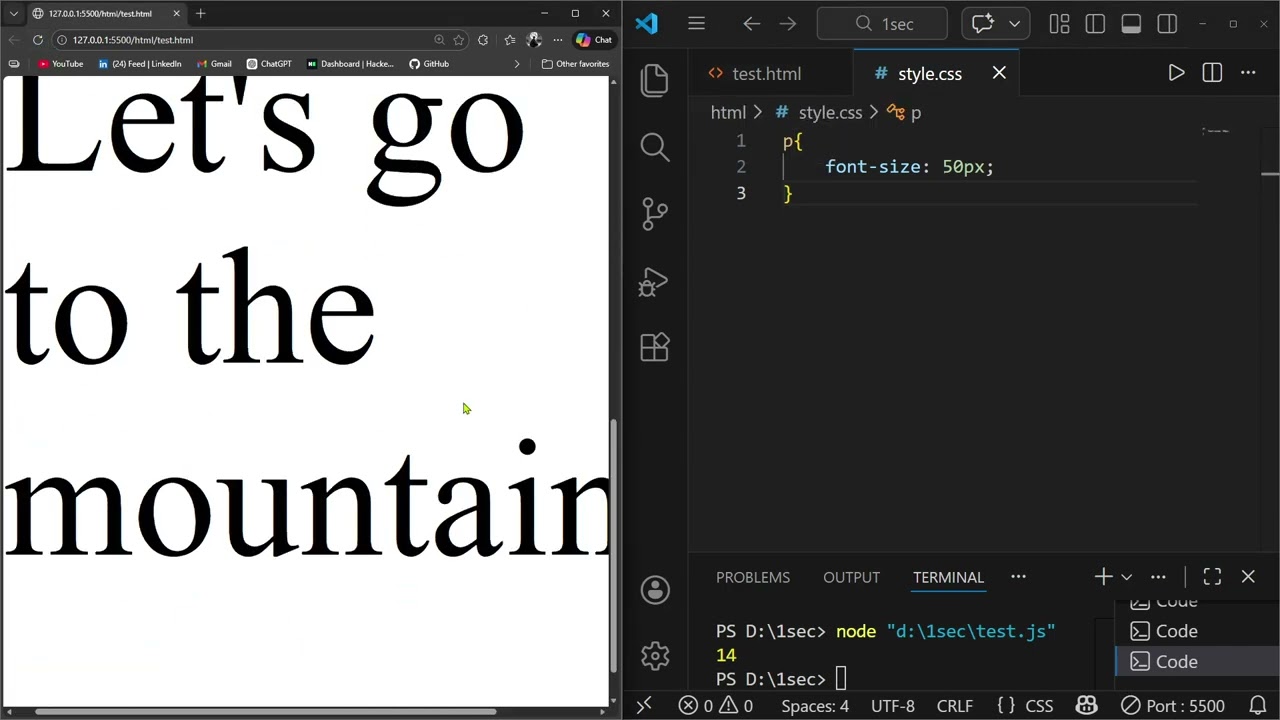Run the file with the play icon

click(x=1176, y=73)
